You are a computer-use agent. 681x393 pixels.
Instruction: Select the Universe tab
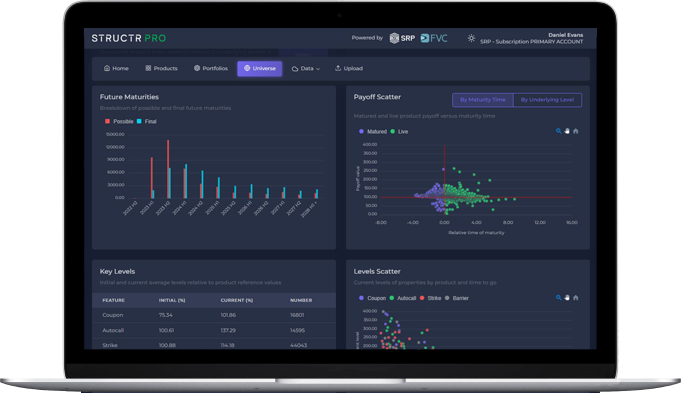pyautogui.click(x=260, y=69)
